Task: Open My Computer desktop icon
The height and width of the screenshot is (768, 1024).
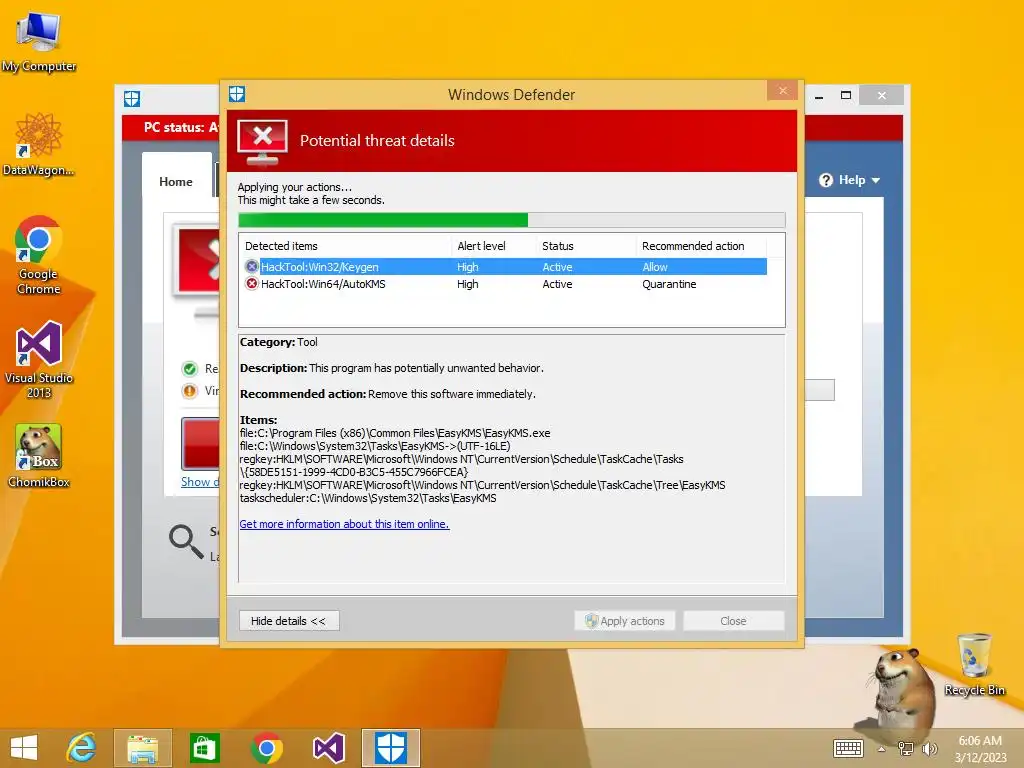Action: (39, 40)
